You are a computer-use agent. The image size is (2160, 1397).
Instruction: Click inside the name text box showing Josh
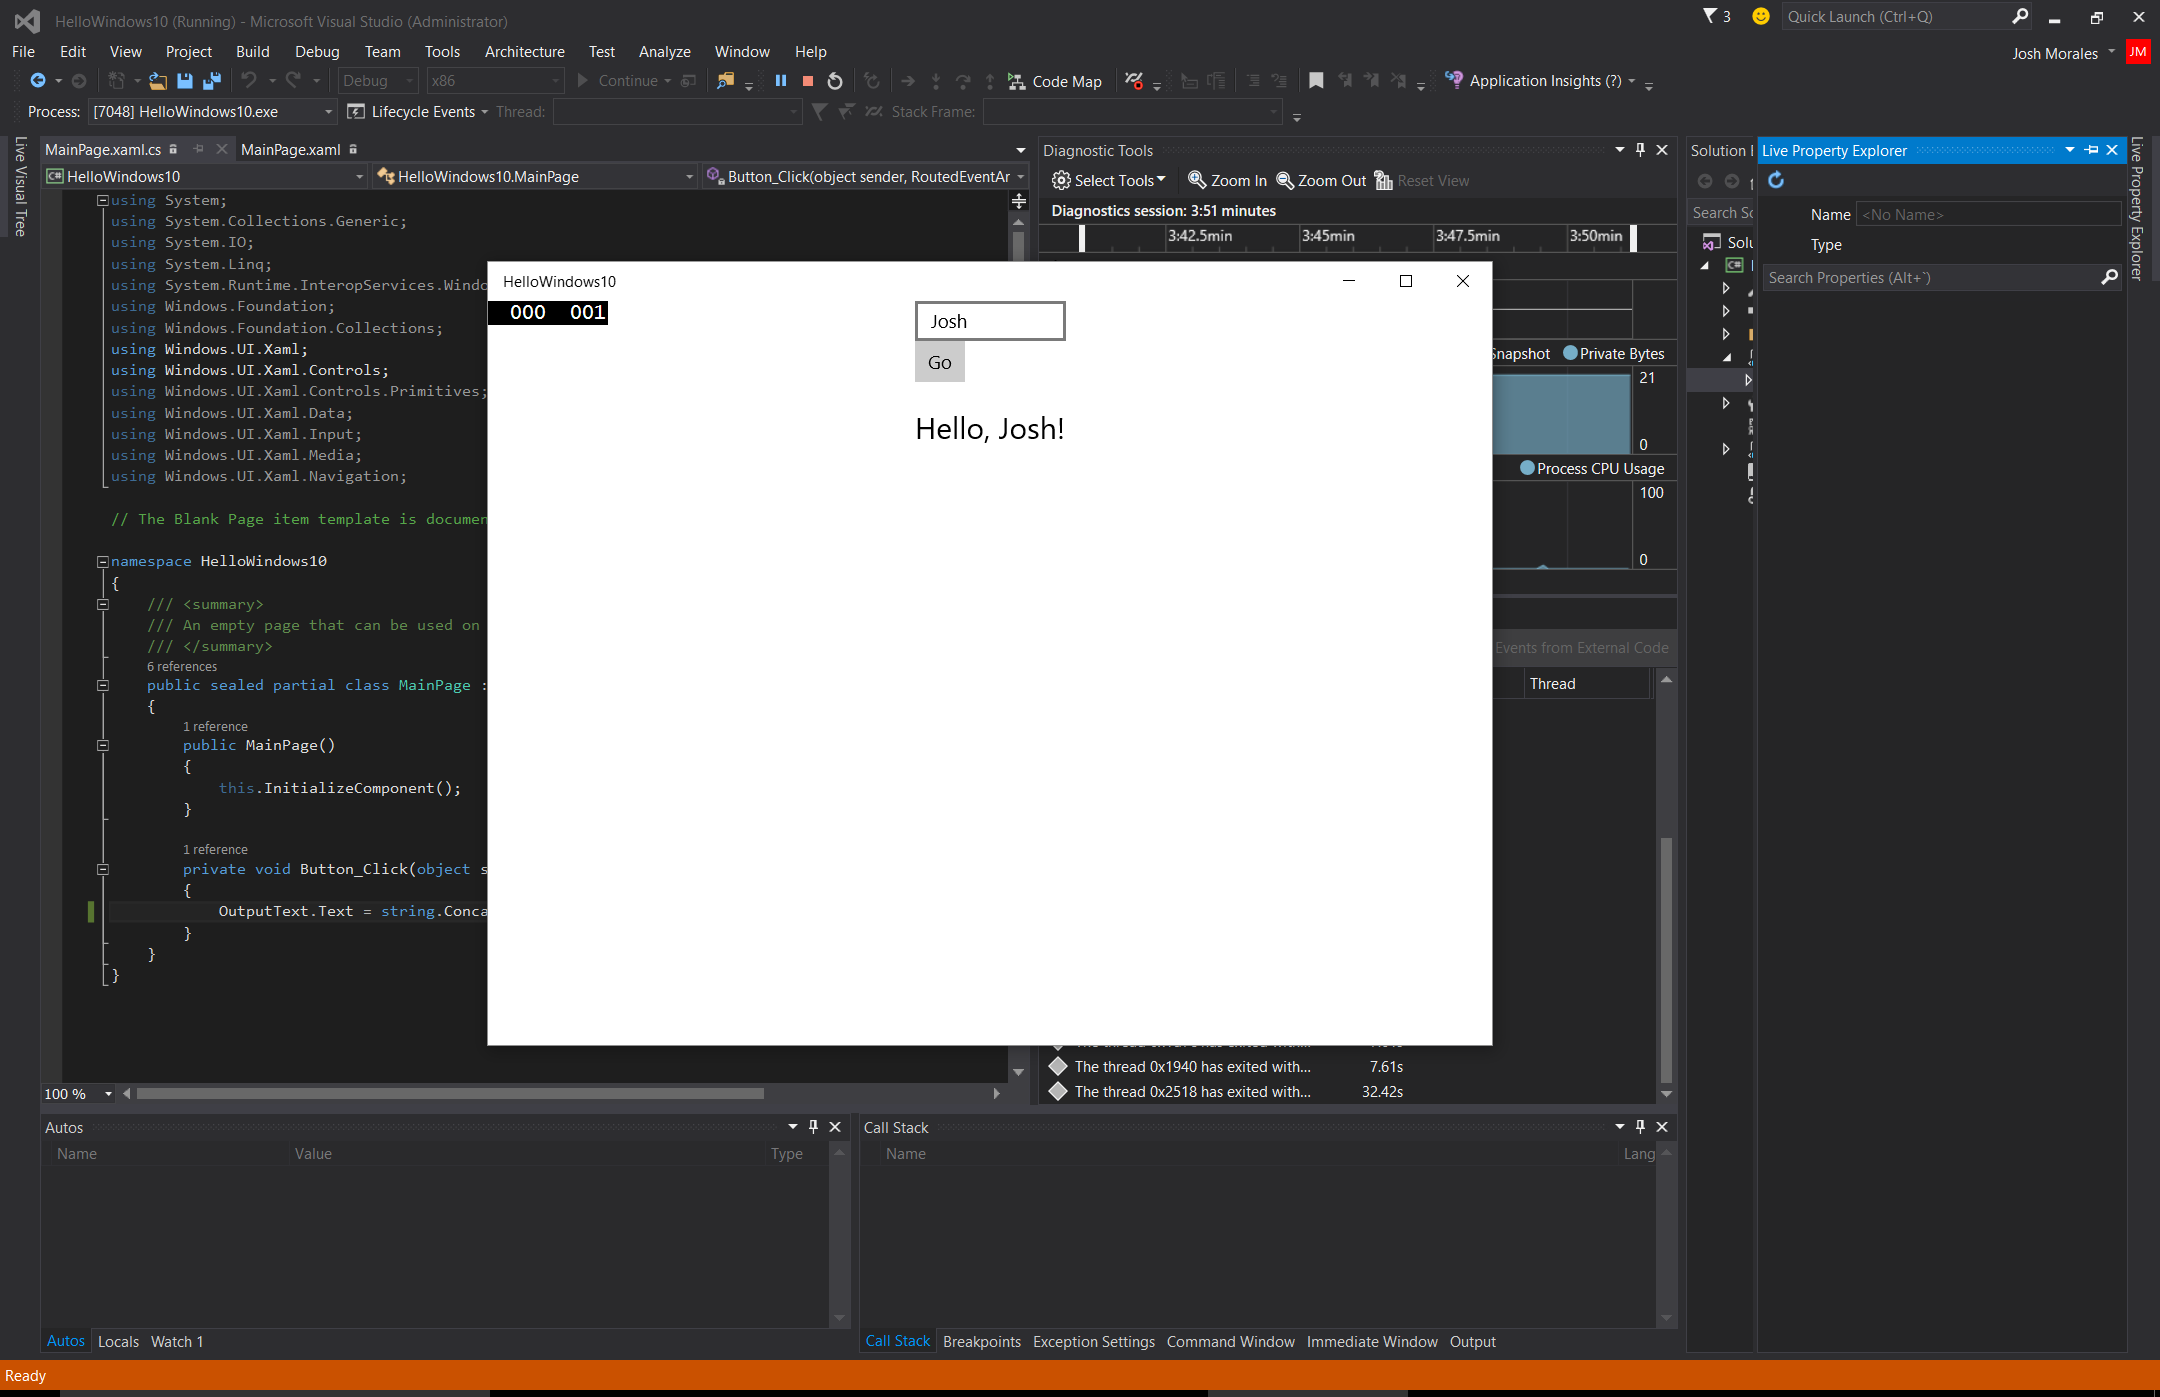(989, 320)
